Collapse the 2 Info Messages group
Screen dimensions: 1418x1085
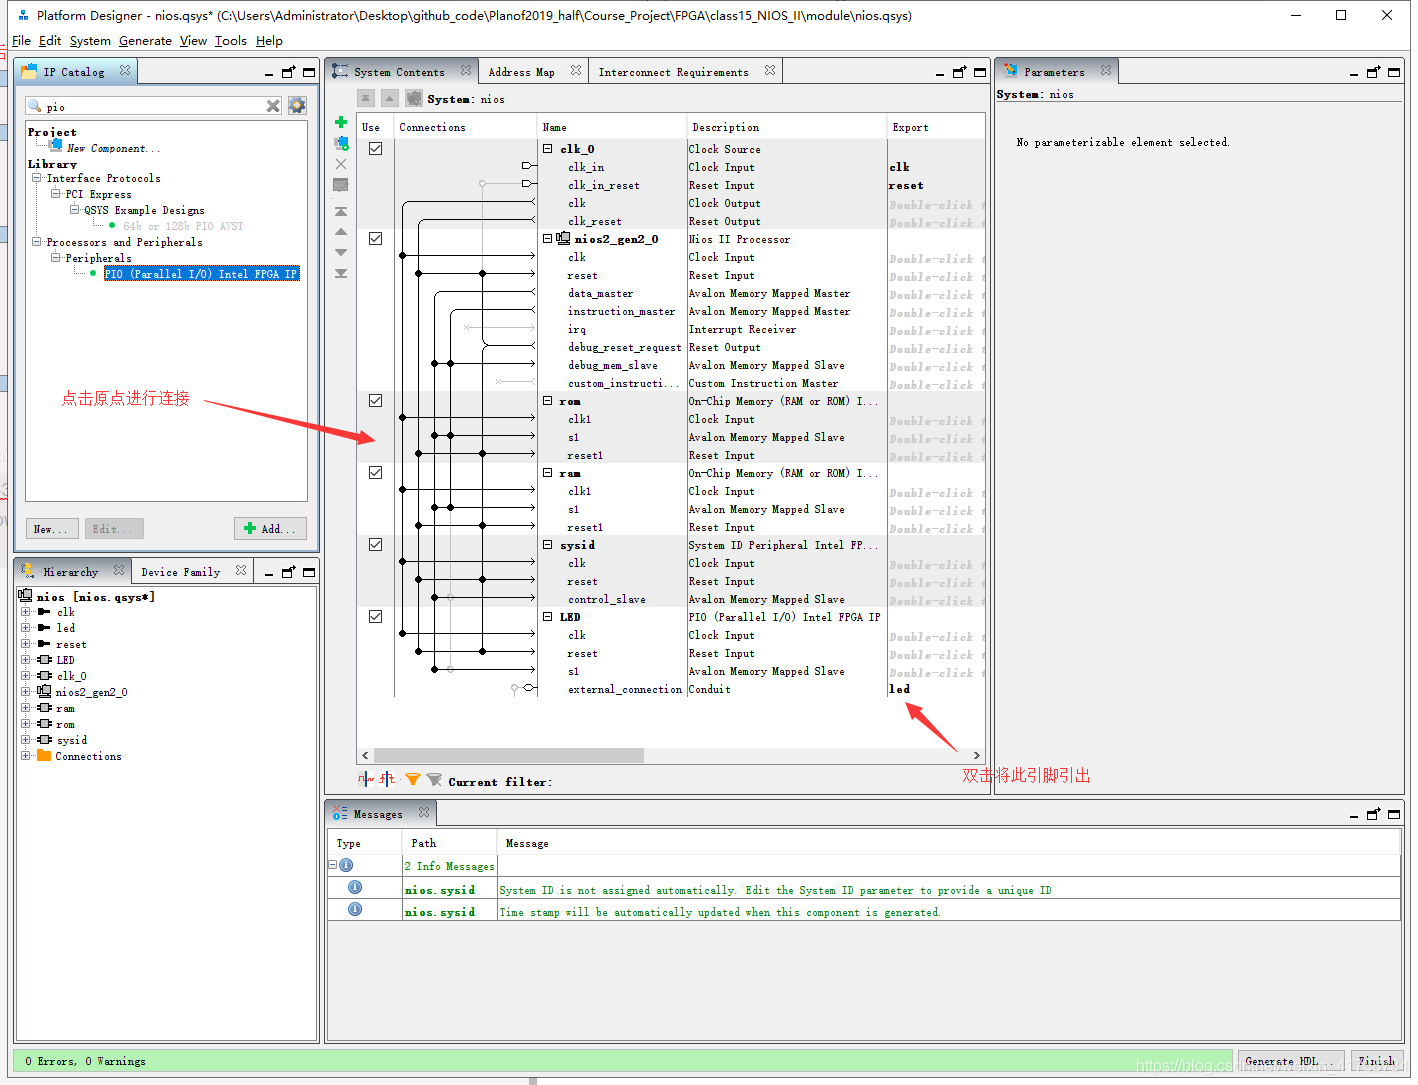click(x=333, y=865)
